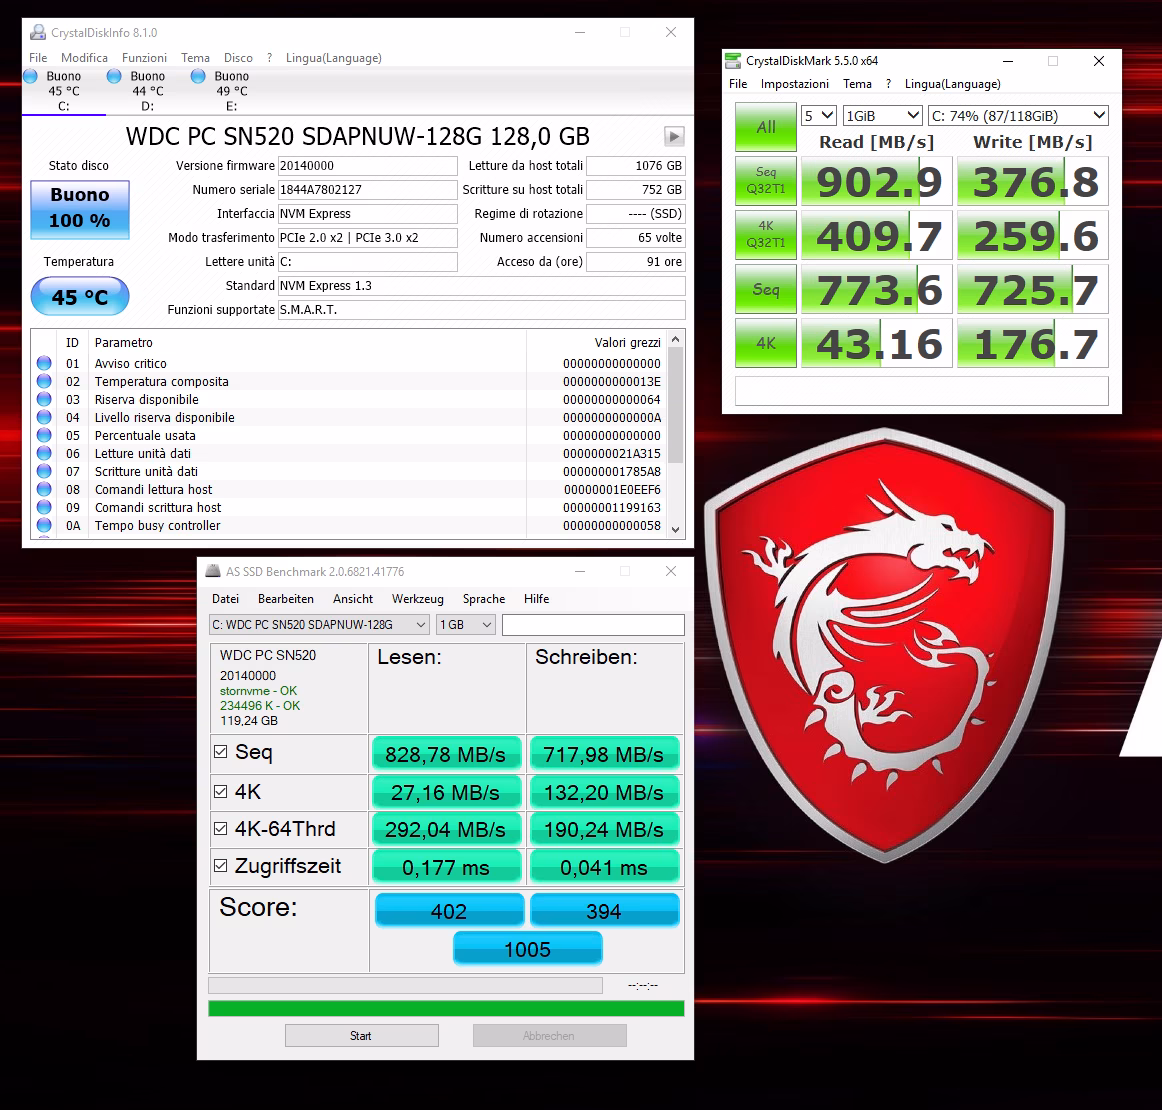
Task: Click the 45 °C temperature indicator button
Action: pos(80,296)
